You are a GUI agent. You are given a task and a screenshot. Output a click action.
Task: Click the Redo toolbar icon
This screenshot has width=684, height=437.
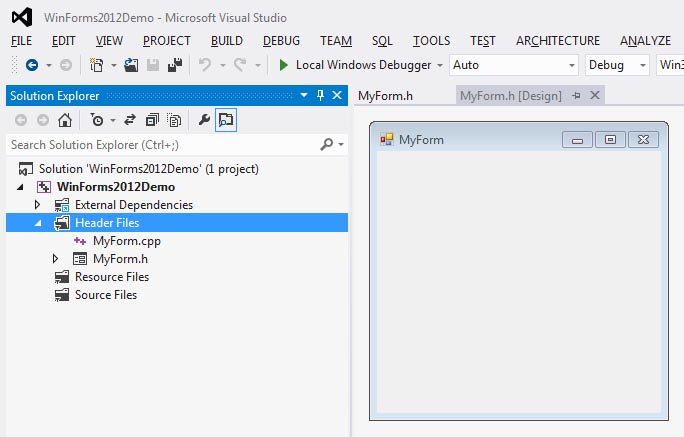(x=240, y=65)
